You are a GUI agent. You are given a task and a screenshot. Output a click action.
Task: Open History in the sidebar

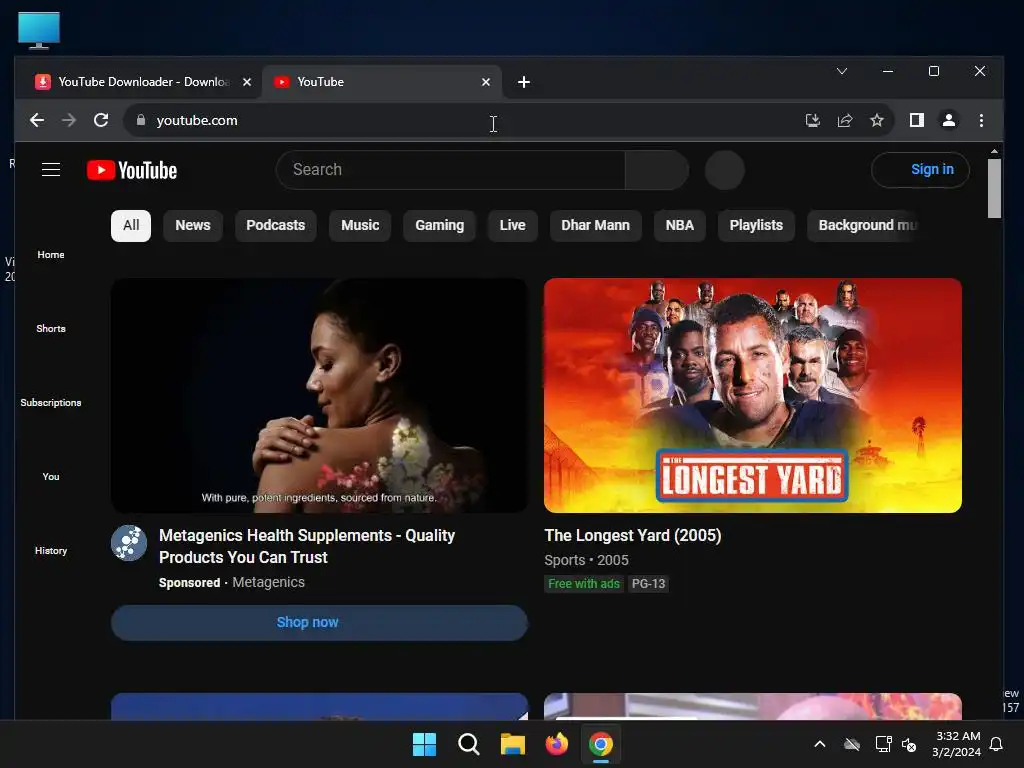click(x=51, y=551)
